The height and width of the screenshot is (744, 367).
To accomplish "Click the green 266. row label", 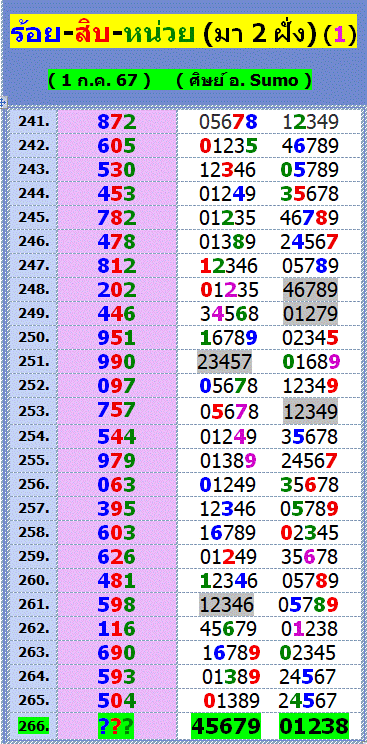I will (x=34, y=725).
